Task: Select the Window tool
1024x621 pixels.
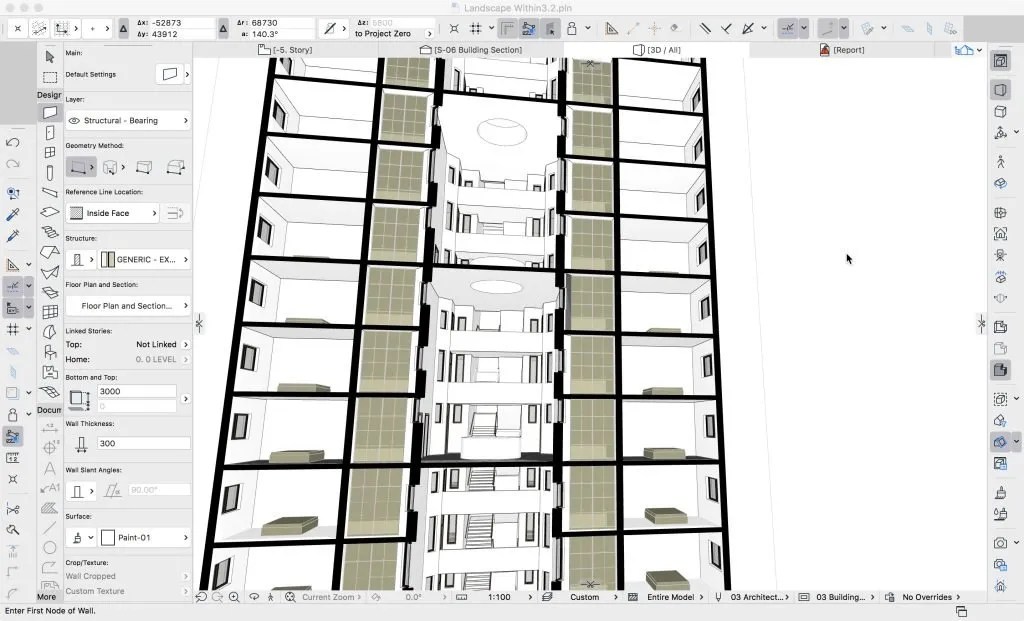Action: (50, 152)
